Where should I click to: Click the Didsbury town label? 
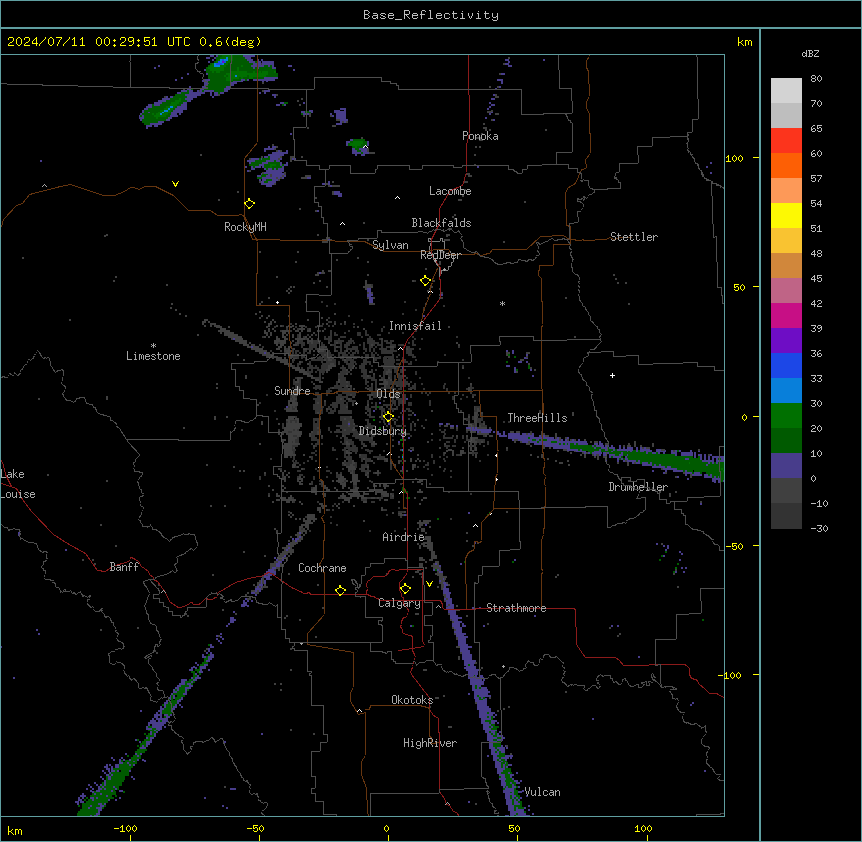click(383, 431)
